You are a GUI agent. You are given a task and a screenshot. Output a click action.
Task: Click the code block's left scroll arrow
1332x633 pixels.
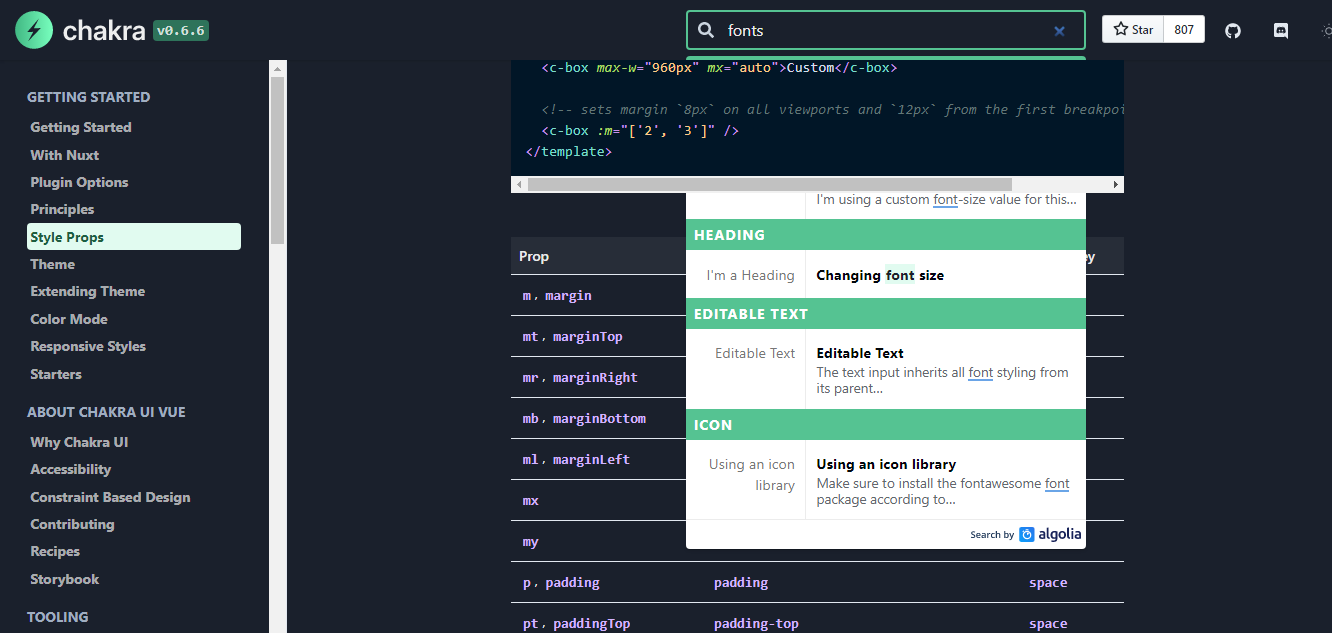click(x=518, y=185)
